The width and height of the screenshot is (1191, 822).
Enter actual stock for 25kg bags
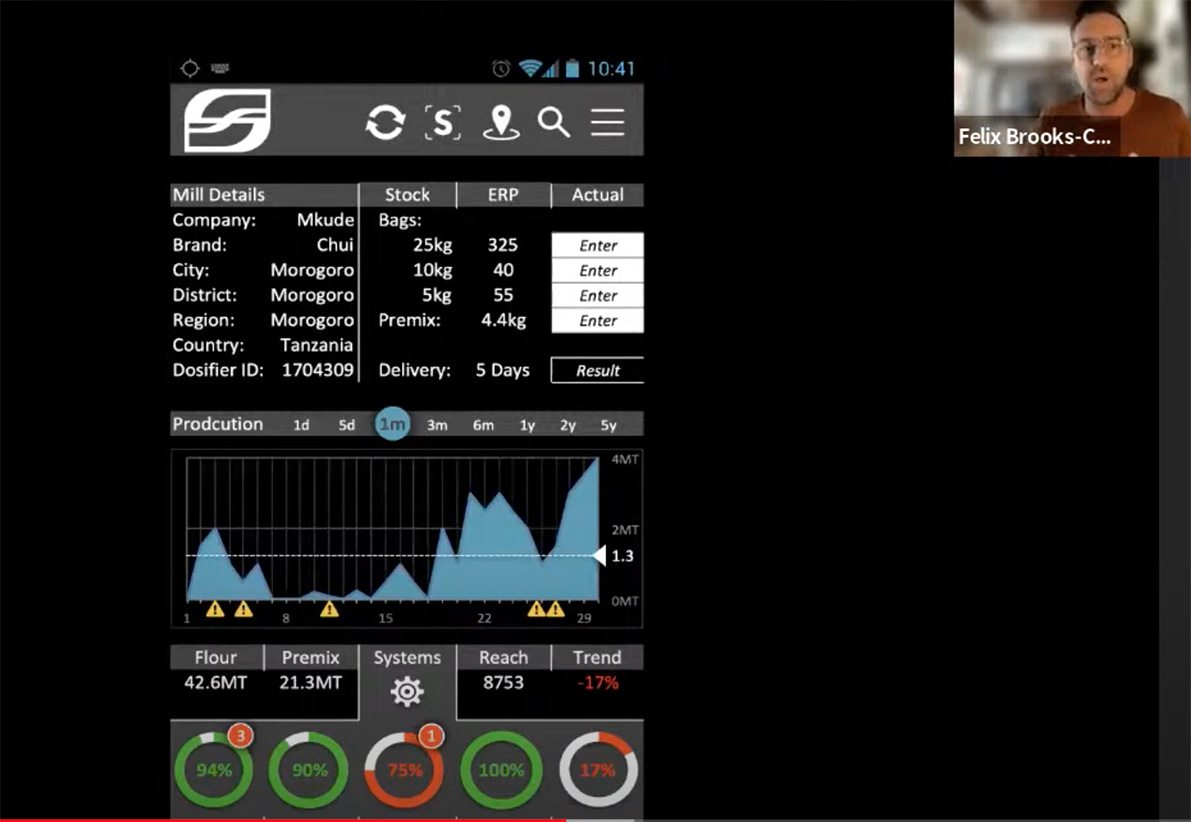tap(597, 245)
